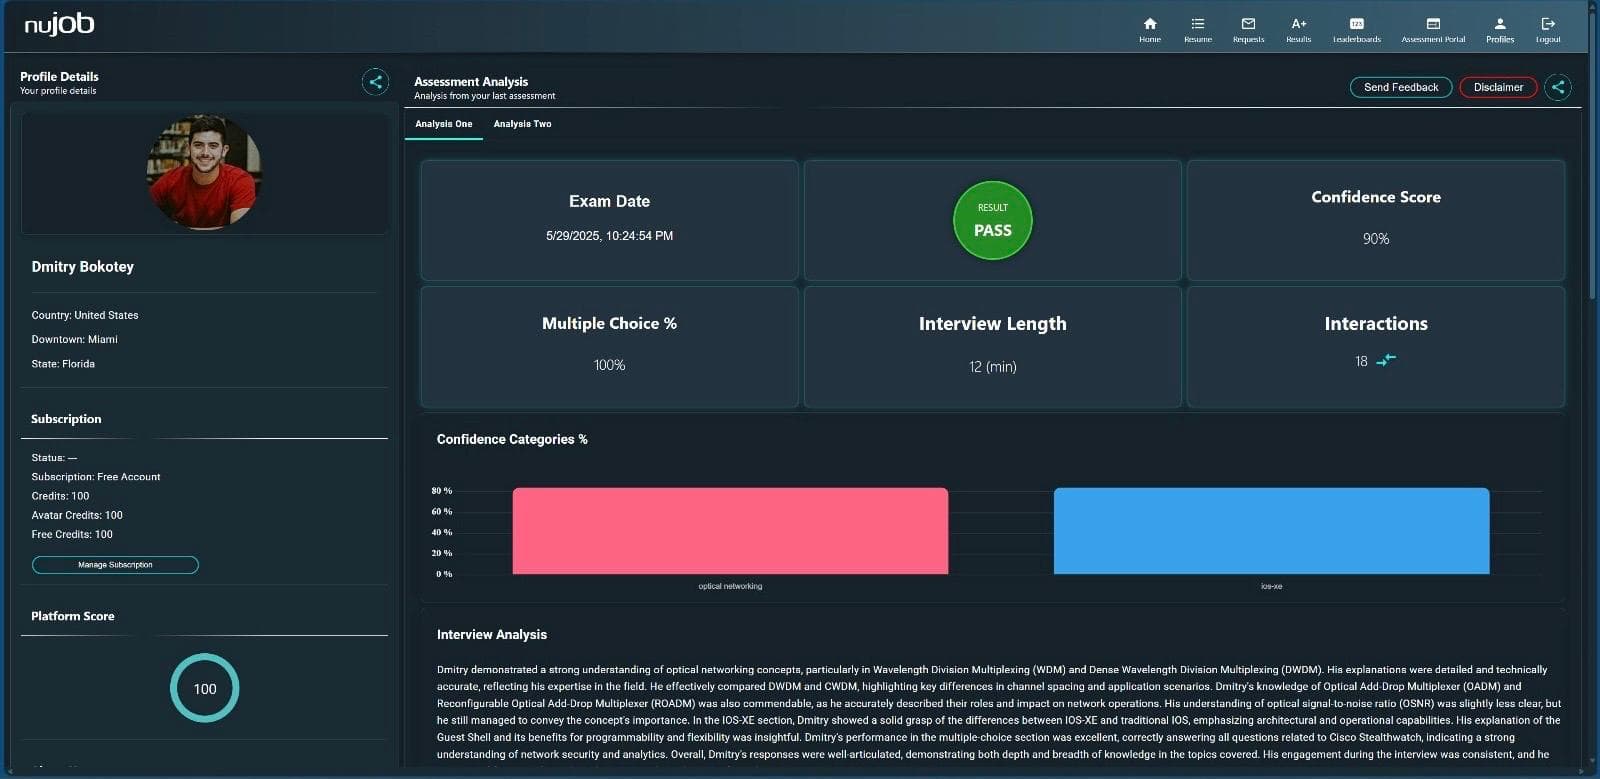Open the Disclaimer button
The height and width of the screenshot is (779, 1600).
(1497, 87)
